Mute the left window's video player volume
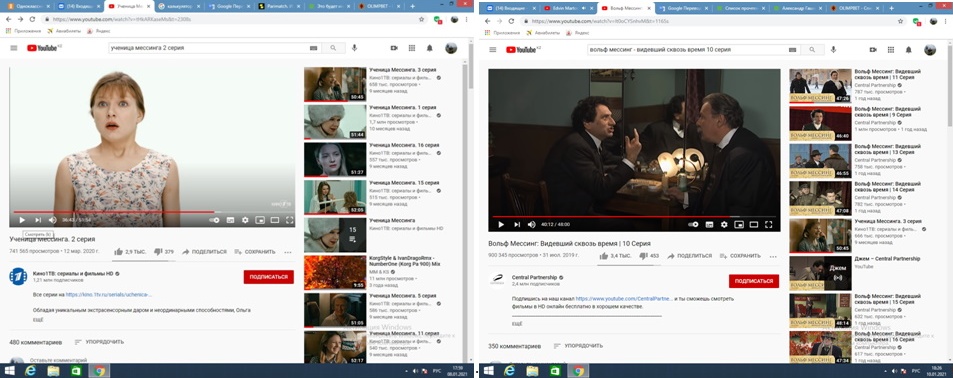The image size is (953, 378). (x=53, y=220)
